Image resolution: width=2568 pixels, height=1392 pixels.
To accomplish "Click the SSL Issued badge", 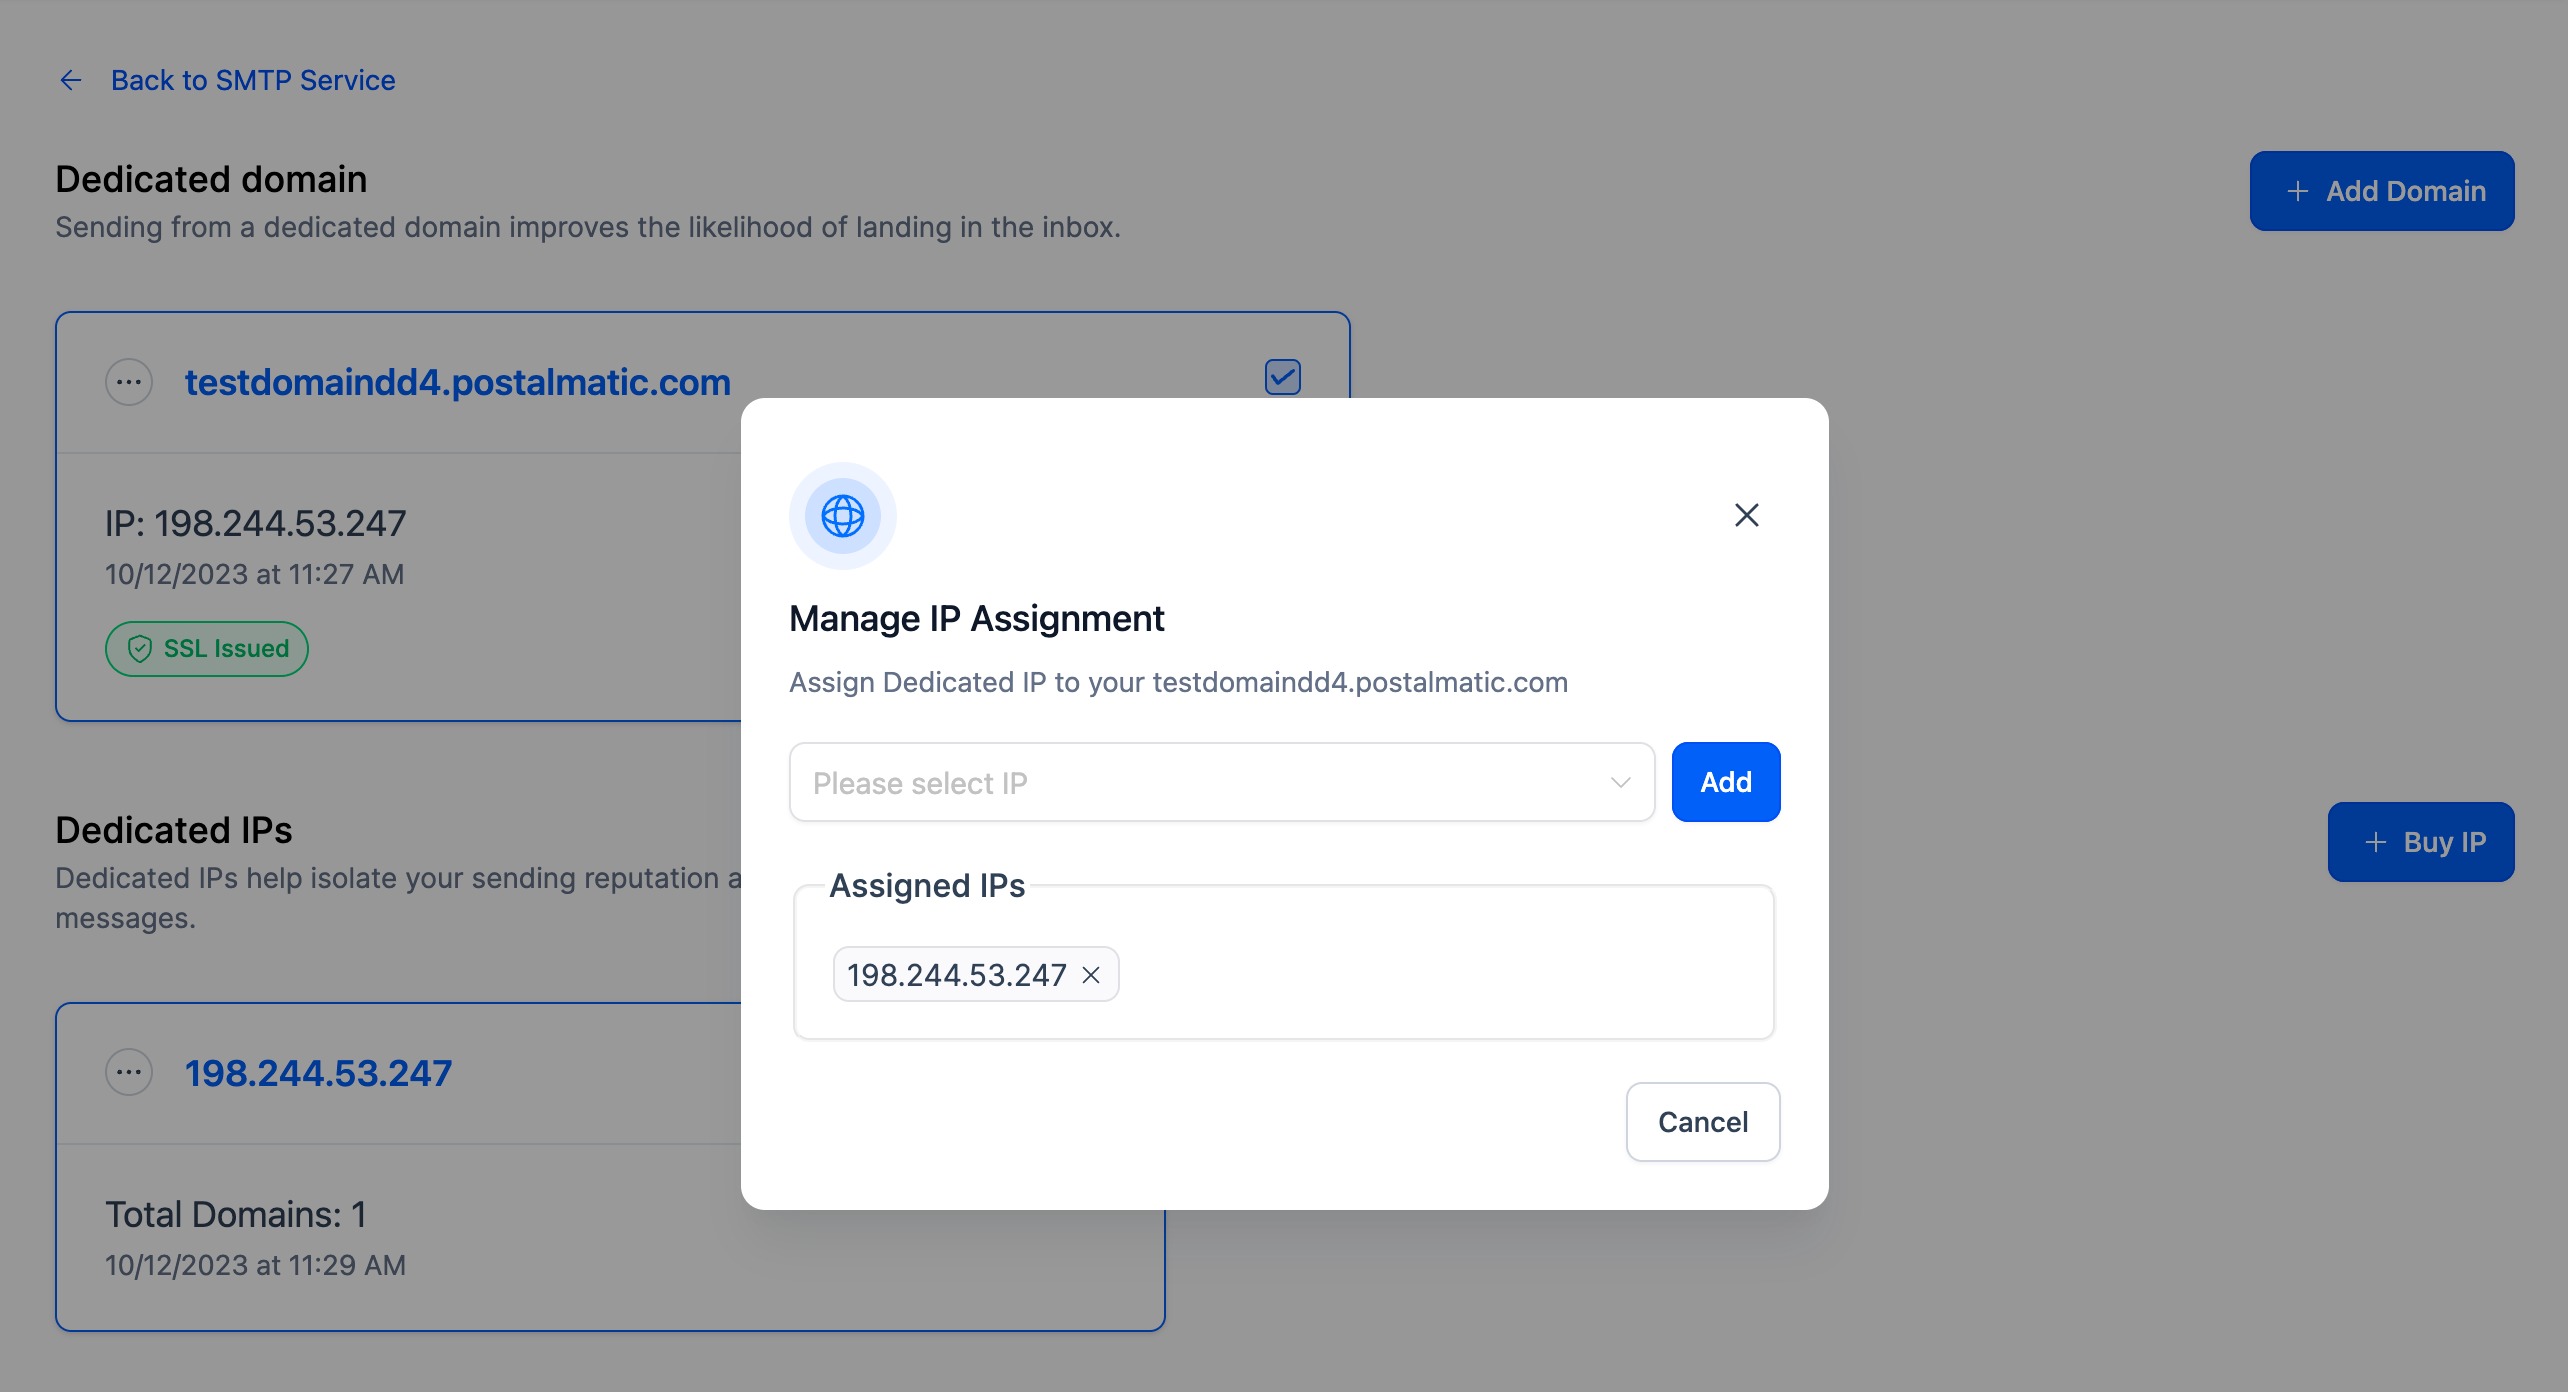I will (x=207, y=649).
